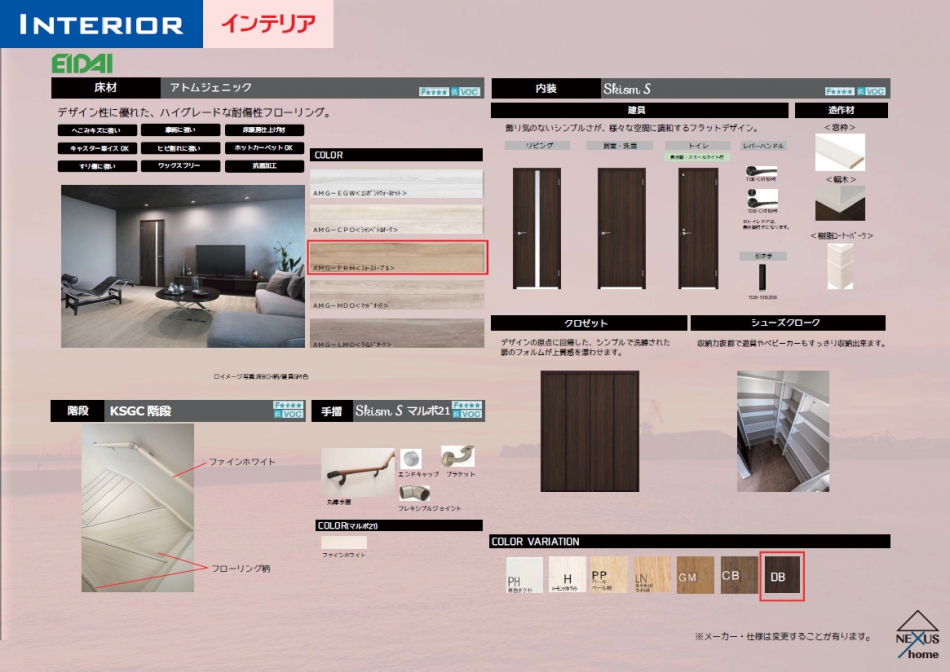Choose the GM color variation swatch
This screenshot has height=672, width=950.
696,574
